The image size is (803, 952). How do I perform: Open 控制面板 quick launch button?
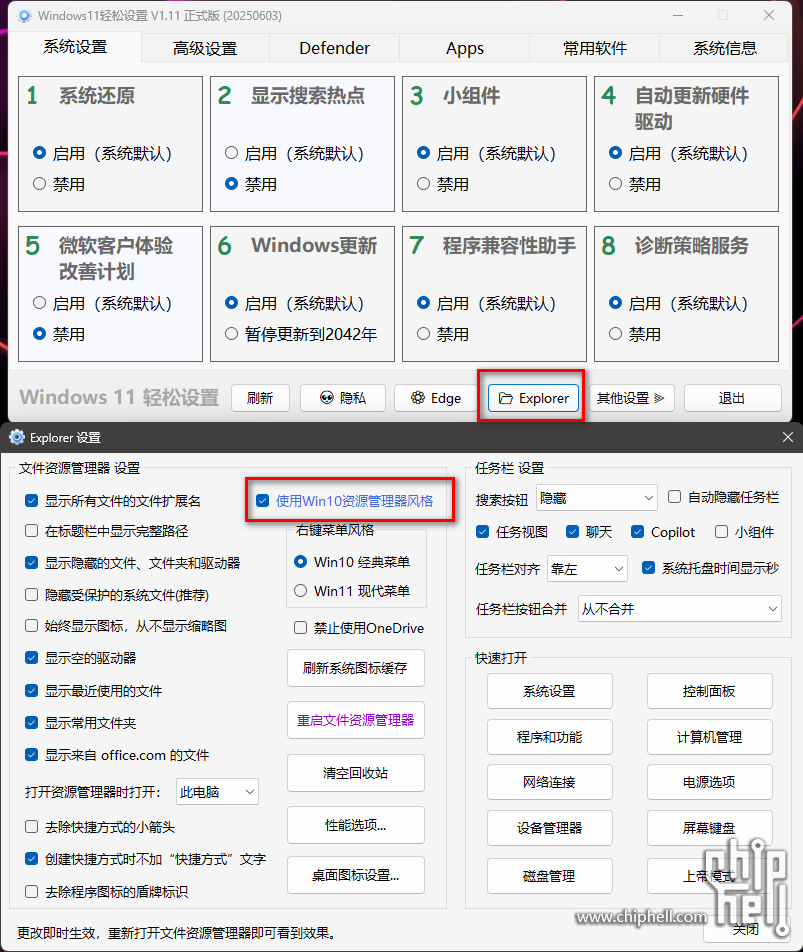710,691
